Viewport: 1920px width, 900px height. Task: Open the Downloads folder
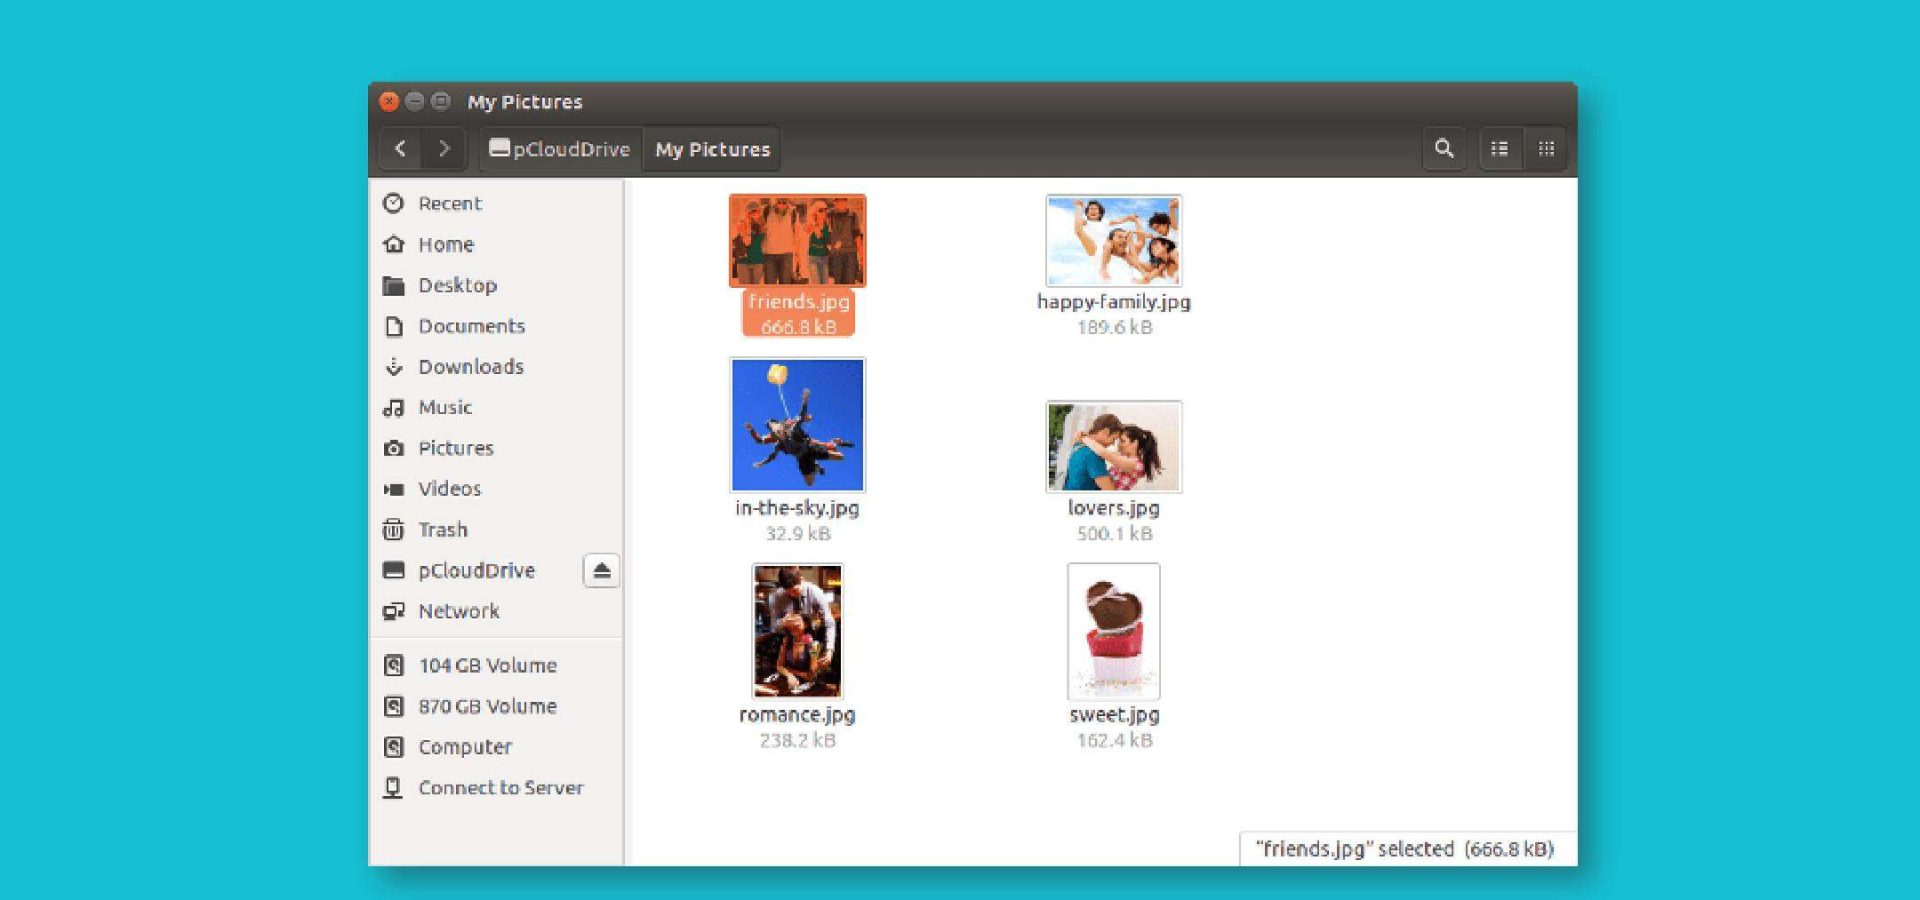tap(470, 367)
